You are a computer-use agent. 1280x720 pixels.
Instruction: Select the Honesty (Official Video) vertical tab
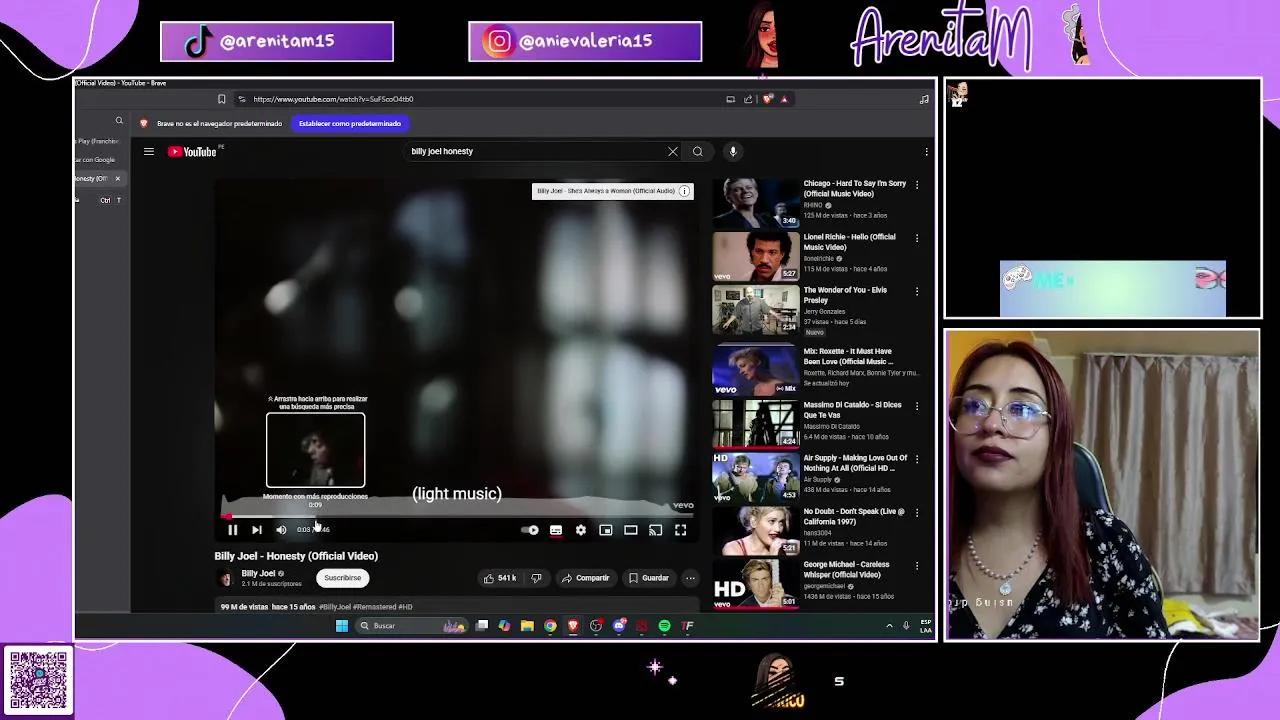pyautogui.click(x=92, y=179)
